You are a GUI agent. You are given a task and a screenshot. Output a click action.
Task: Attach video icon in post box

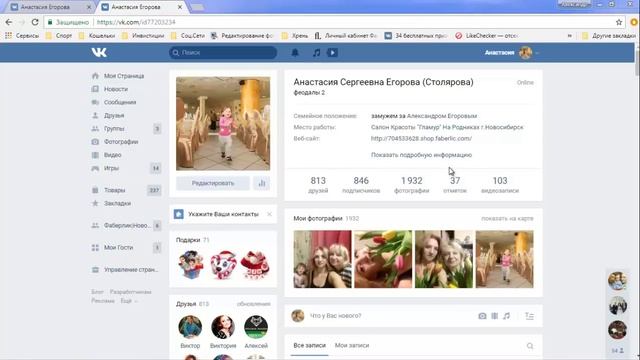[494, 316]
